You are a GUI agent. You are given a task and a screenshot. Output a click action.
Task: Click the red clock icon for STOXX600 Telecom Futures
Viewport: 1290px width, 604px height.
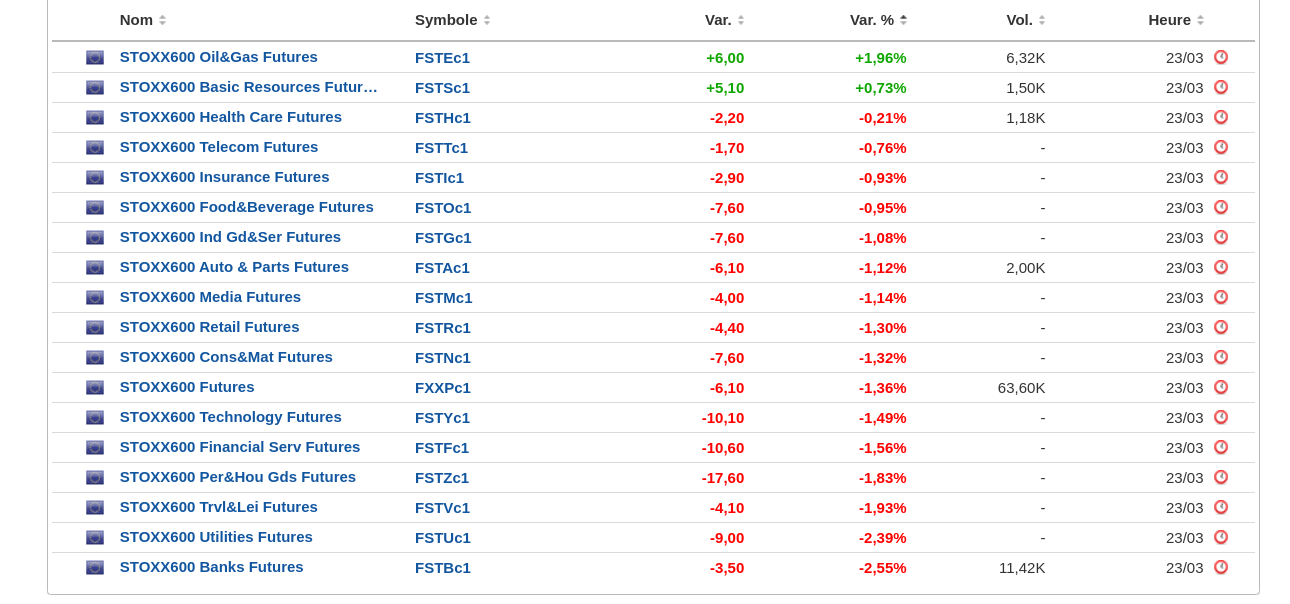coord(1220,147)
